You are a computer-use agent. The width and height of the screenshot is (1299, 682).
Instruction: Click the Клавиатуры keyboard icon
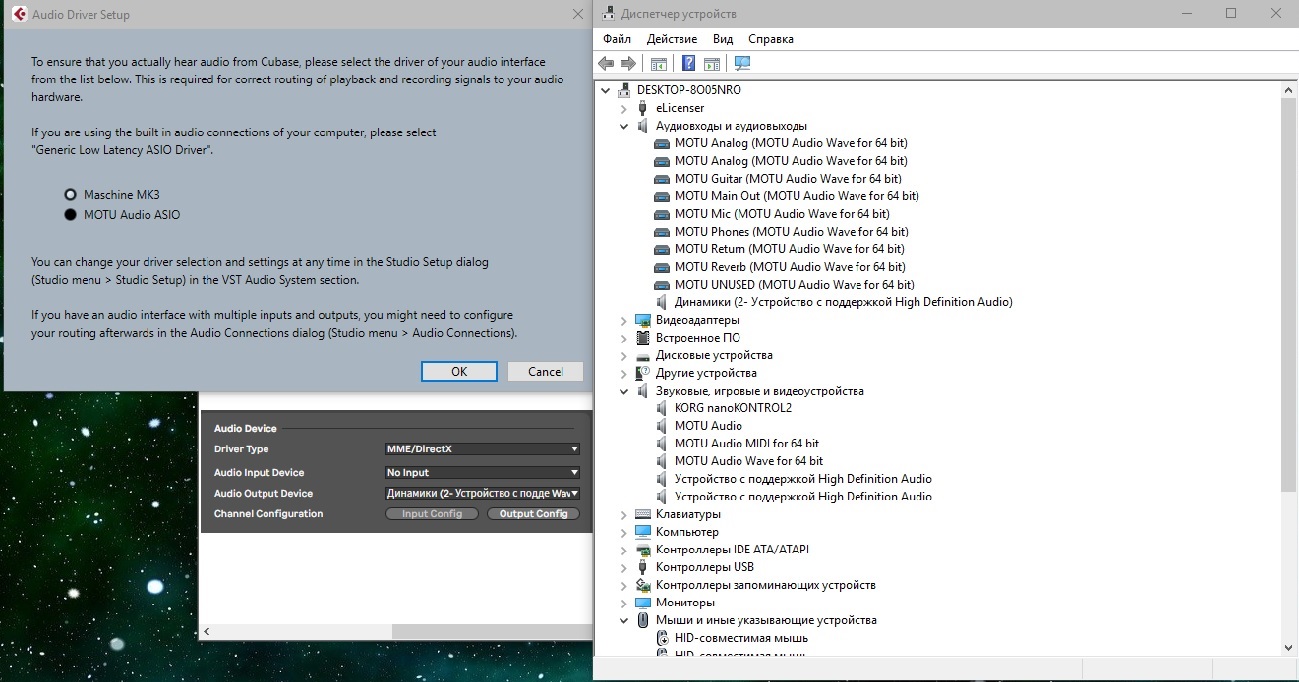click(x=643, y=514)
